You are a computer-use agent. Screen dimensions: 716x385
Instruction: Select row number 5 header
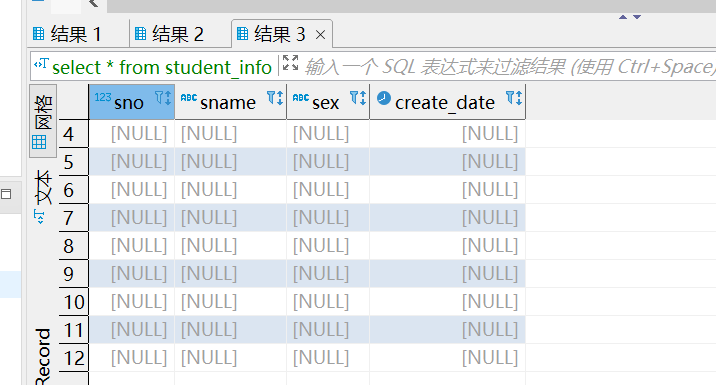pyautogui.click(x=74, y=162)
